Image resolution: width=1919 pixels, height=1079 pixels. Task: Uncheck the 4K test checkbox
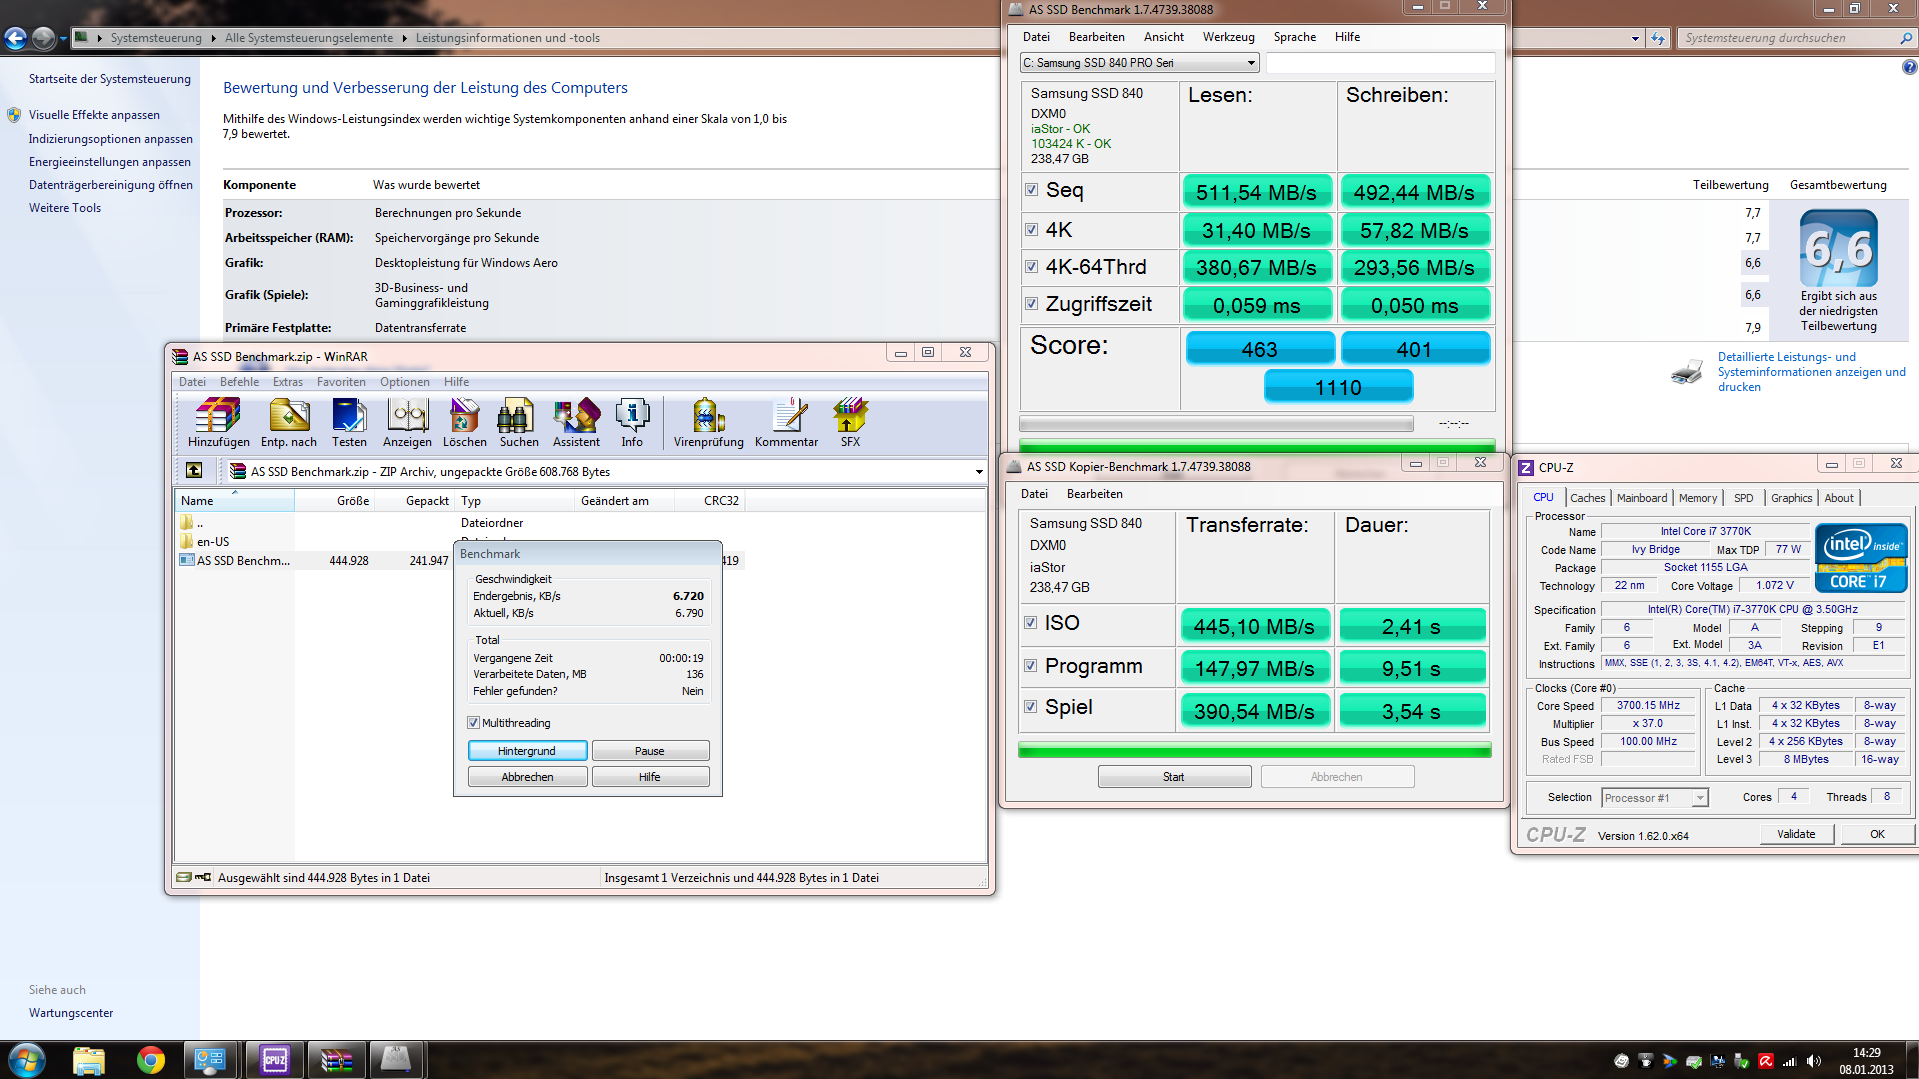click(1031, 229)
